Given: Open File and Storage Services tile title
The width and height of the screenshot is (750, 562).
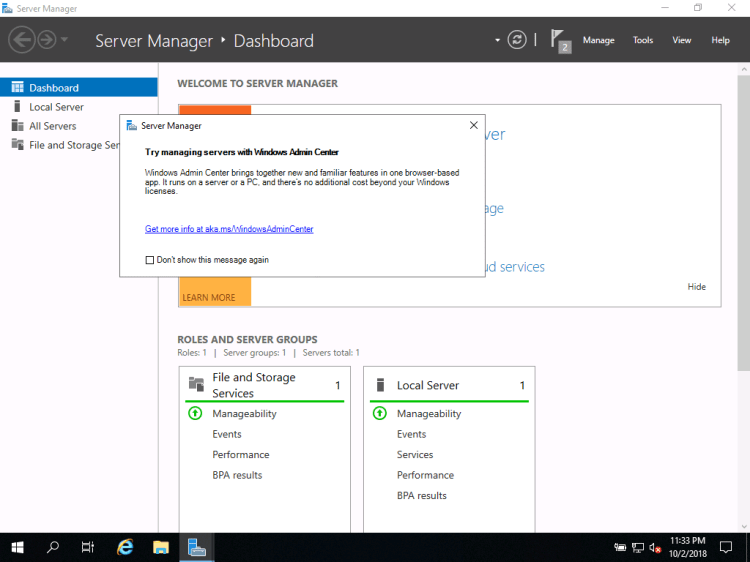Looking at the screenshot, I should coord(254,385).
